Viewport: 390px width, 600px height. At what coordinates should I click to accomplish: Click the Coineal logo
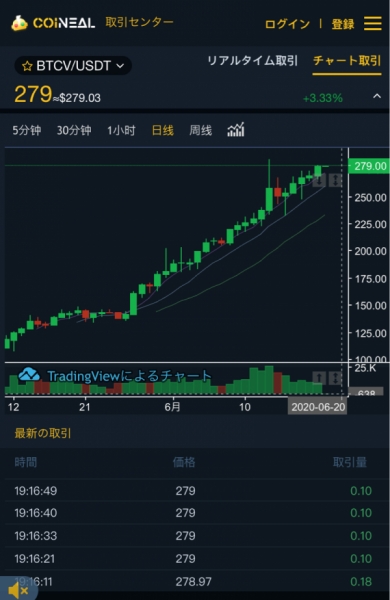coord(53,23)
